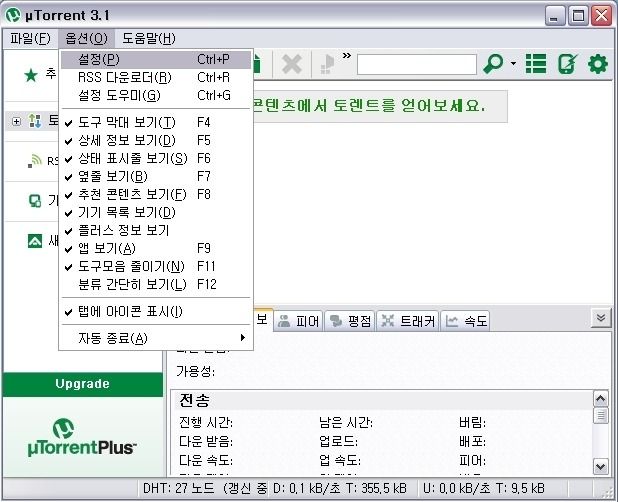Image resolution: width=618 pixels, height=502 pixels.
Task: Launch 설정 도우미(G) setup guide
Action: pos(156,95)
